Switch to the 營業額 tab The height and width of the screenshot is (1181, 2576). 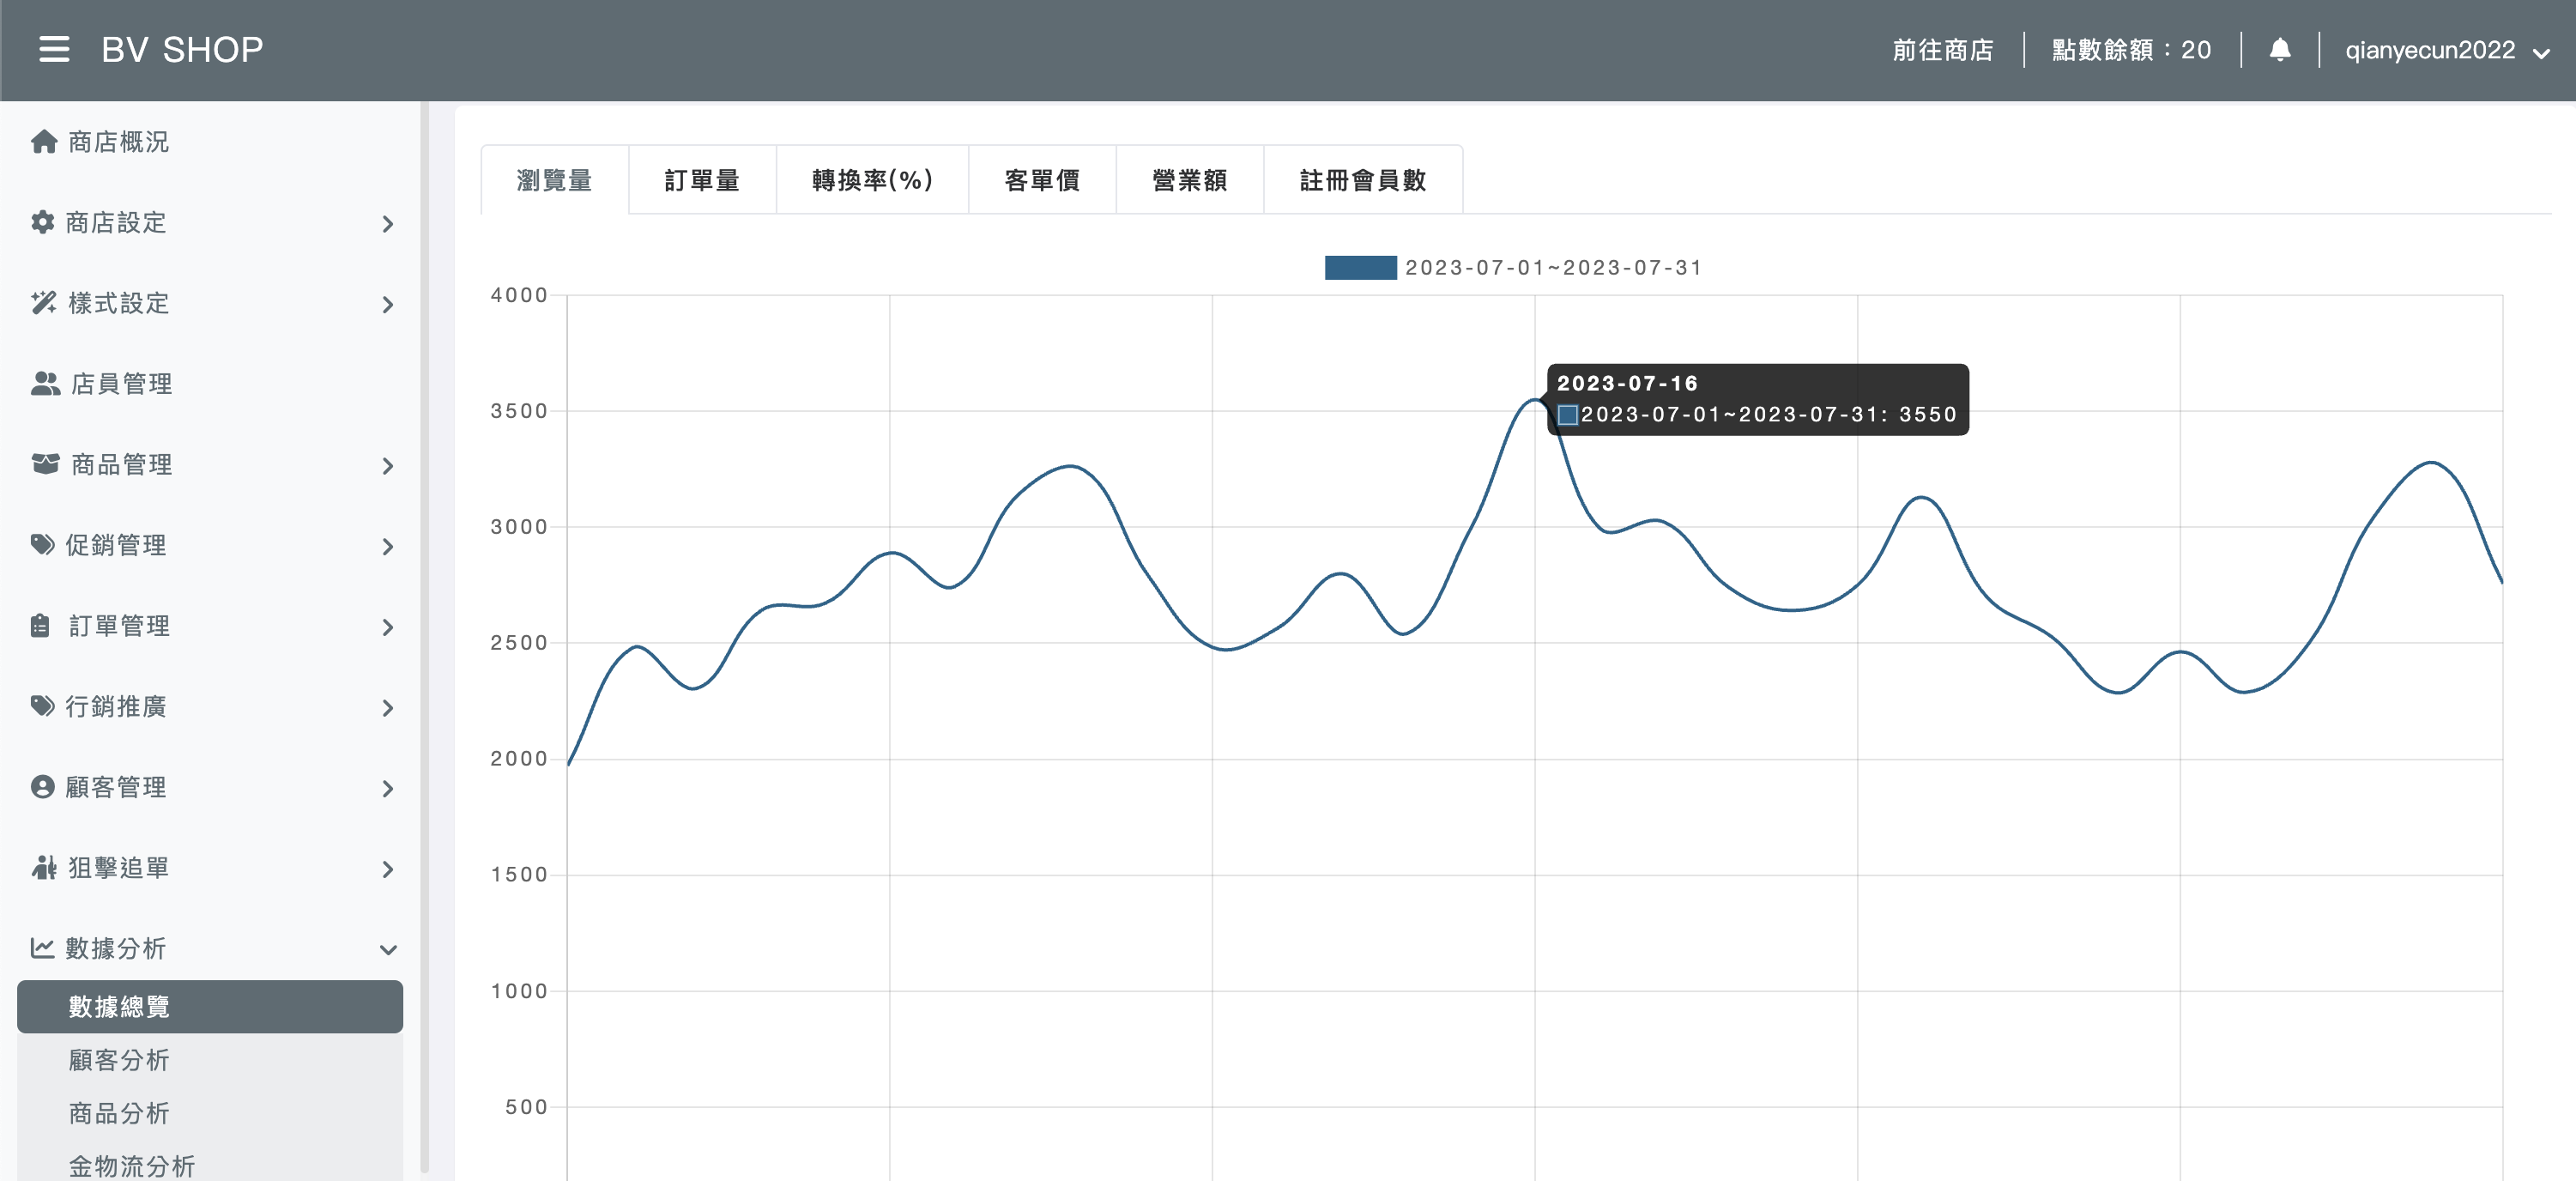1190,180
